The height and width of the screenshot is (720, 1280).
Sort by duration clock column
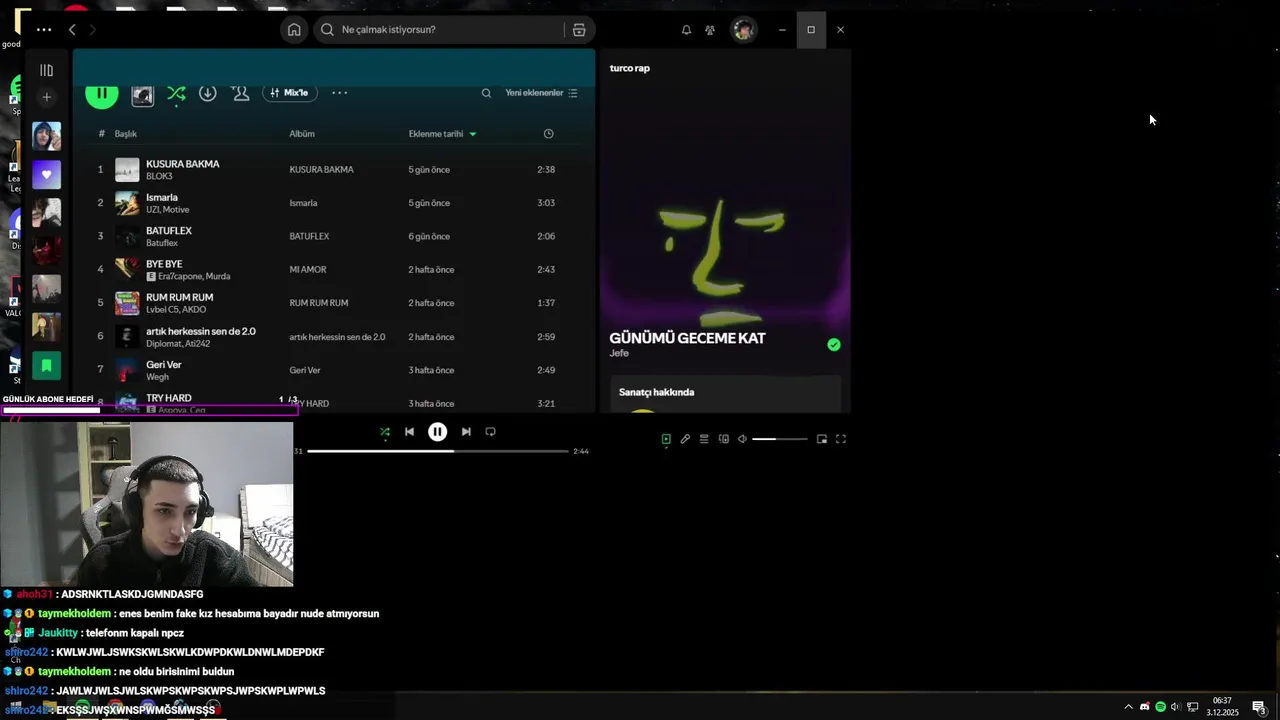pos(548,134)
